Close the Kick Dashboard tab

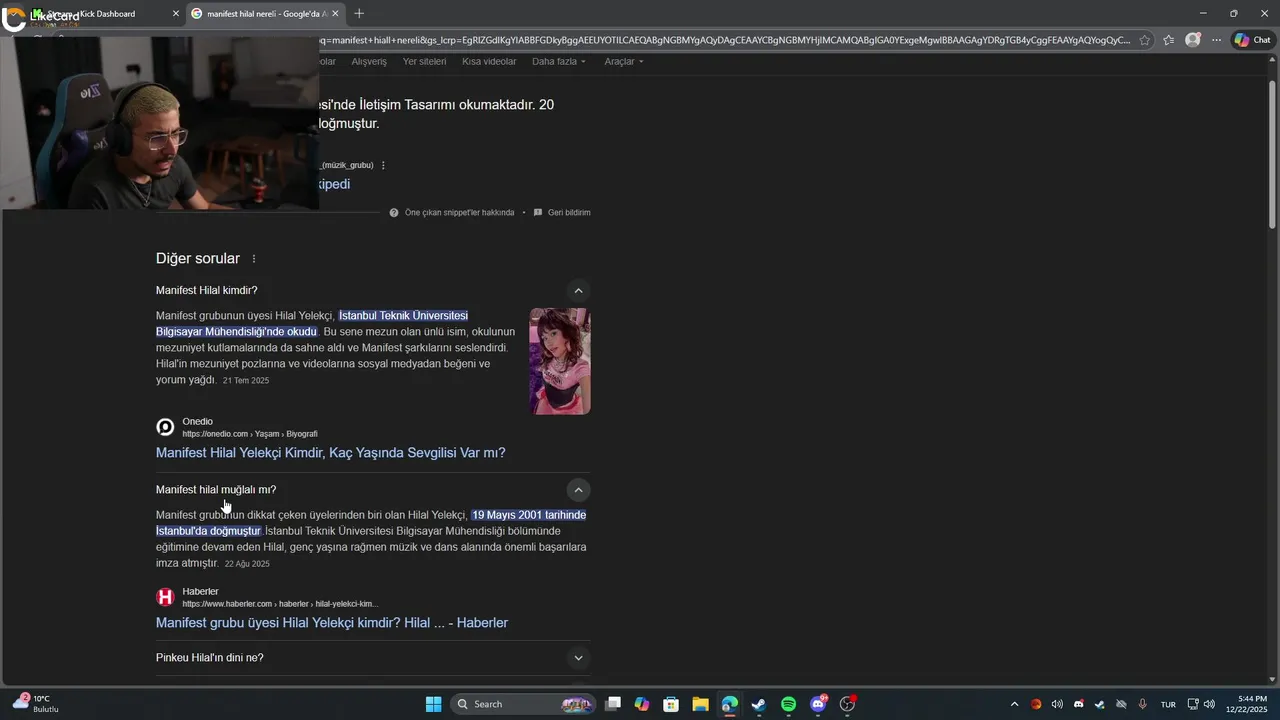click(x=176, y=14)
